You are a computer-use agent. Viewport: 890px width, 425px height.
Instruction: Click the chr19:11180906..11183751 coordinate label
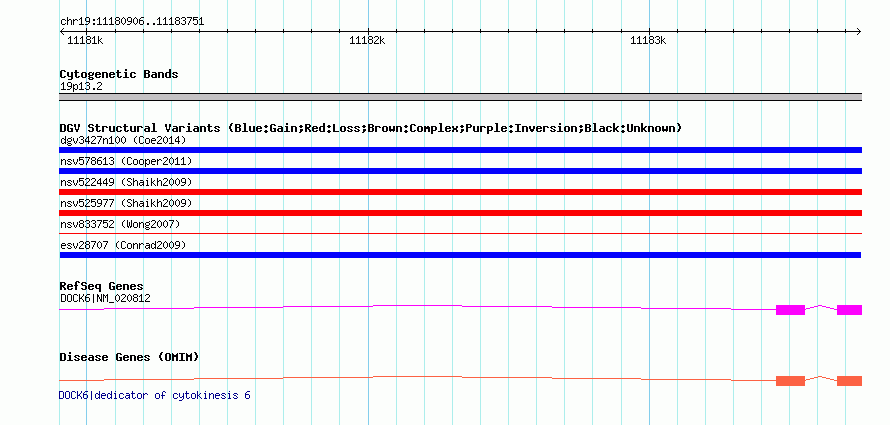tap(132, 22)
